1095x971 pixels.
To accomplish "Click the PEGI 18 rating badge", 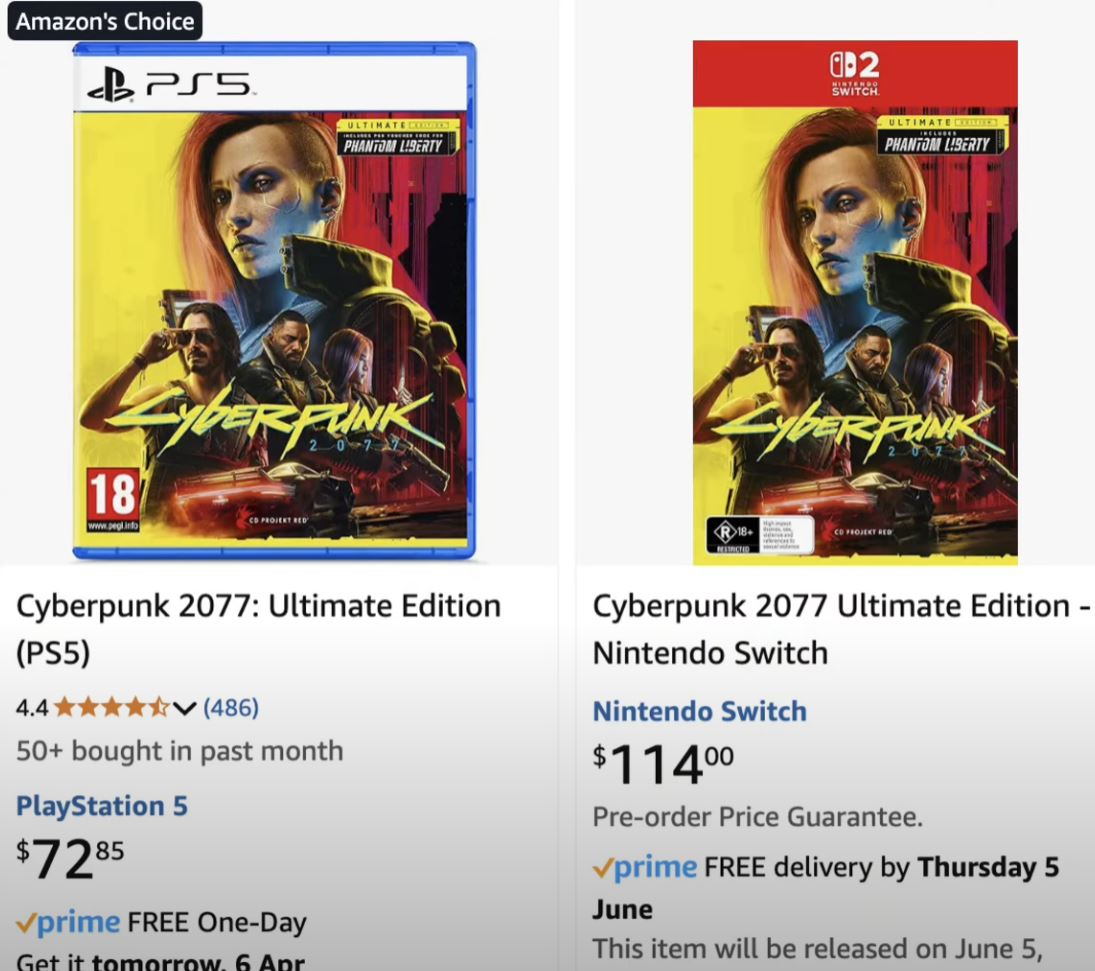I will pos(113,500).
